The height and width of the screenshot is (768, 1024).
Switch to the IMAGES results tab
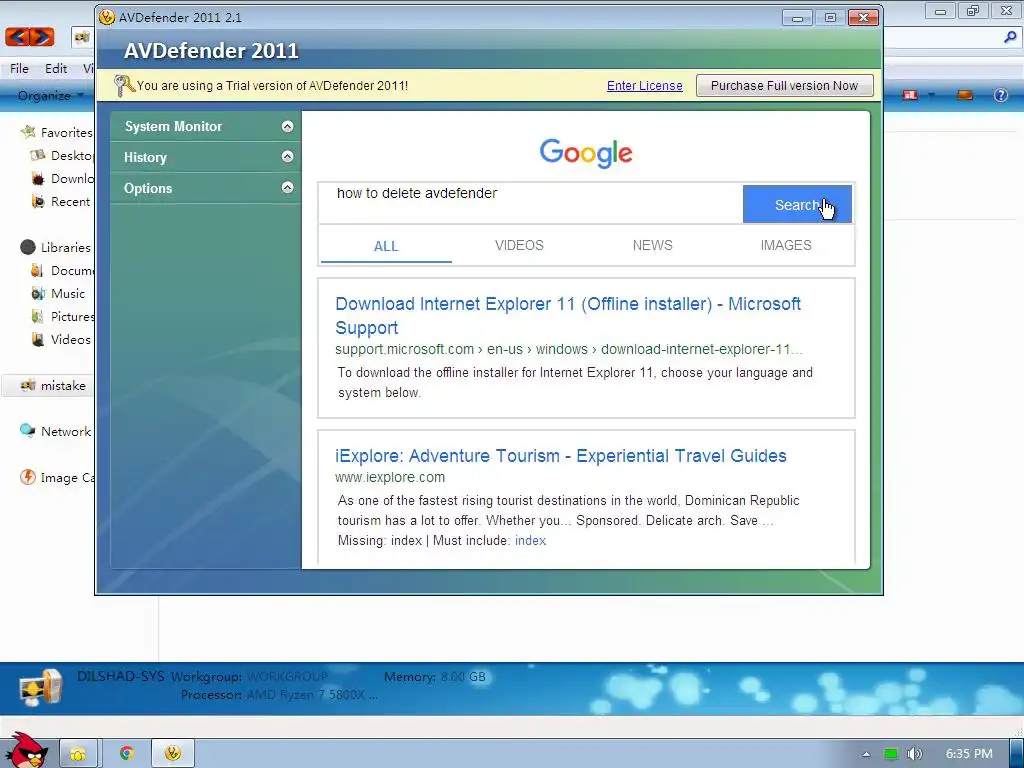(786, 246)
